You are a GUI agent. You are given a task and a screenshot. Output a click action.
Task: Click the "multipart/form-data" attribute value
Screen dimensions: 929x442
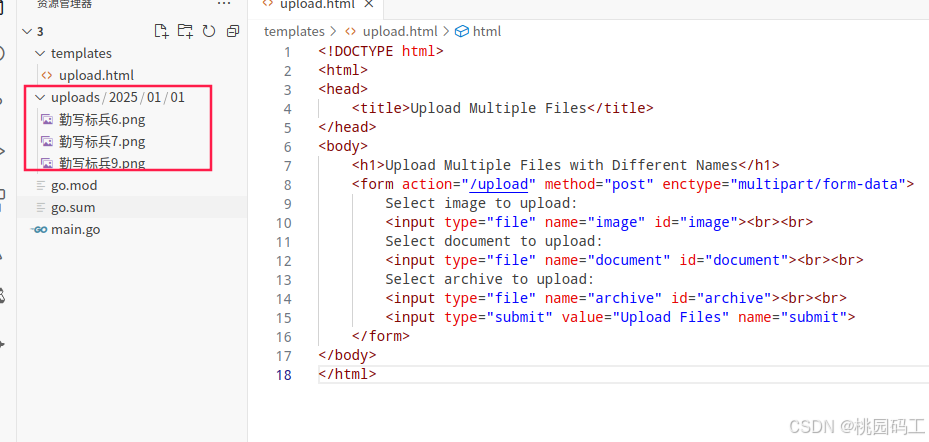coord(818,184)
